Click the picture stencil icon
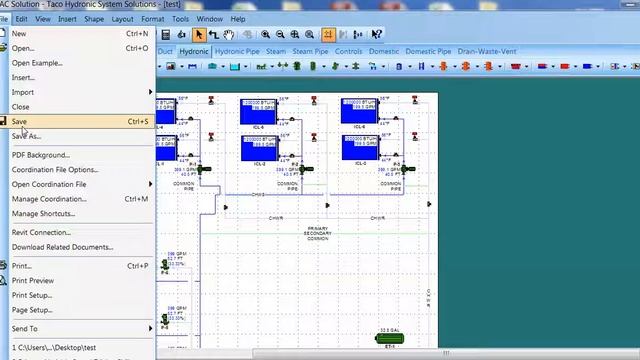The height and width of the screenshot is (360, 640). (171, 66)
